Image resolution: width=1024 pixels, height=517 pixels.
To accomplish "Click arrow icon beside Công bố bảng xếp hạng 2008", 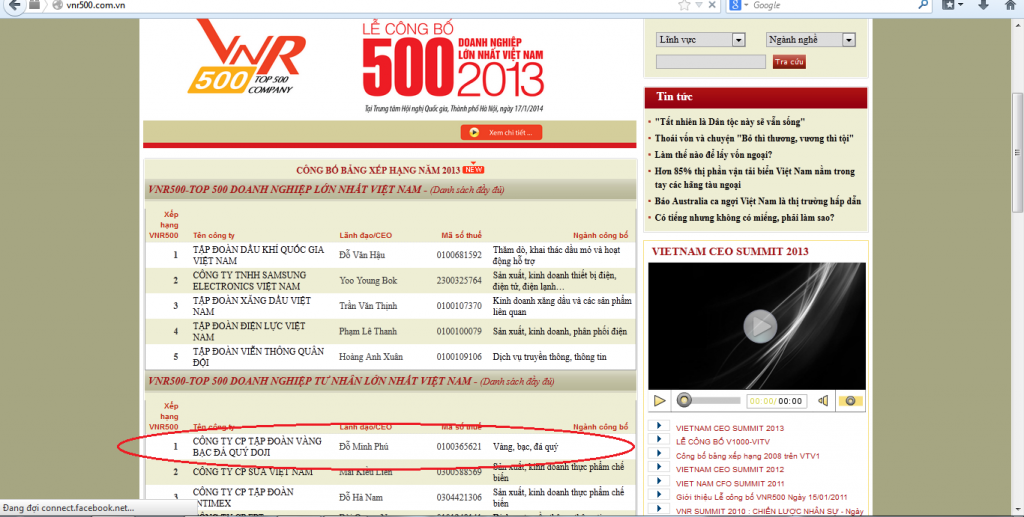I will point(659,453).
